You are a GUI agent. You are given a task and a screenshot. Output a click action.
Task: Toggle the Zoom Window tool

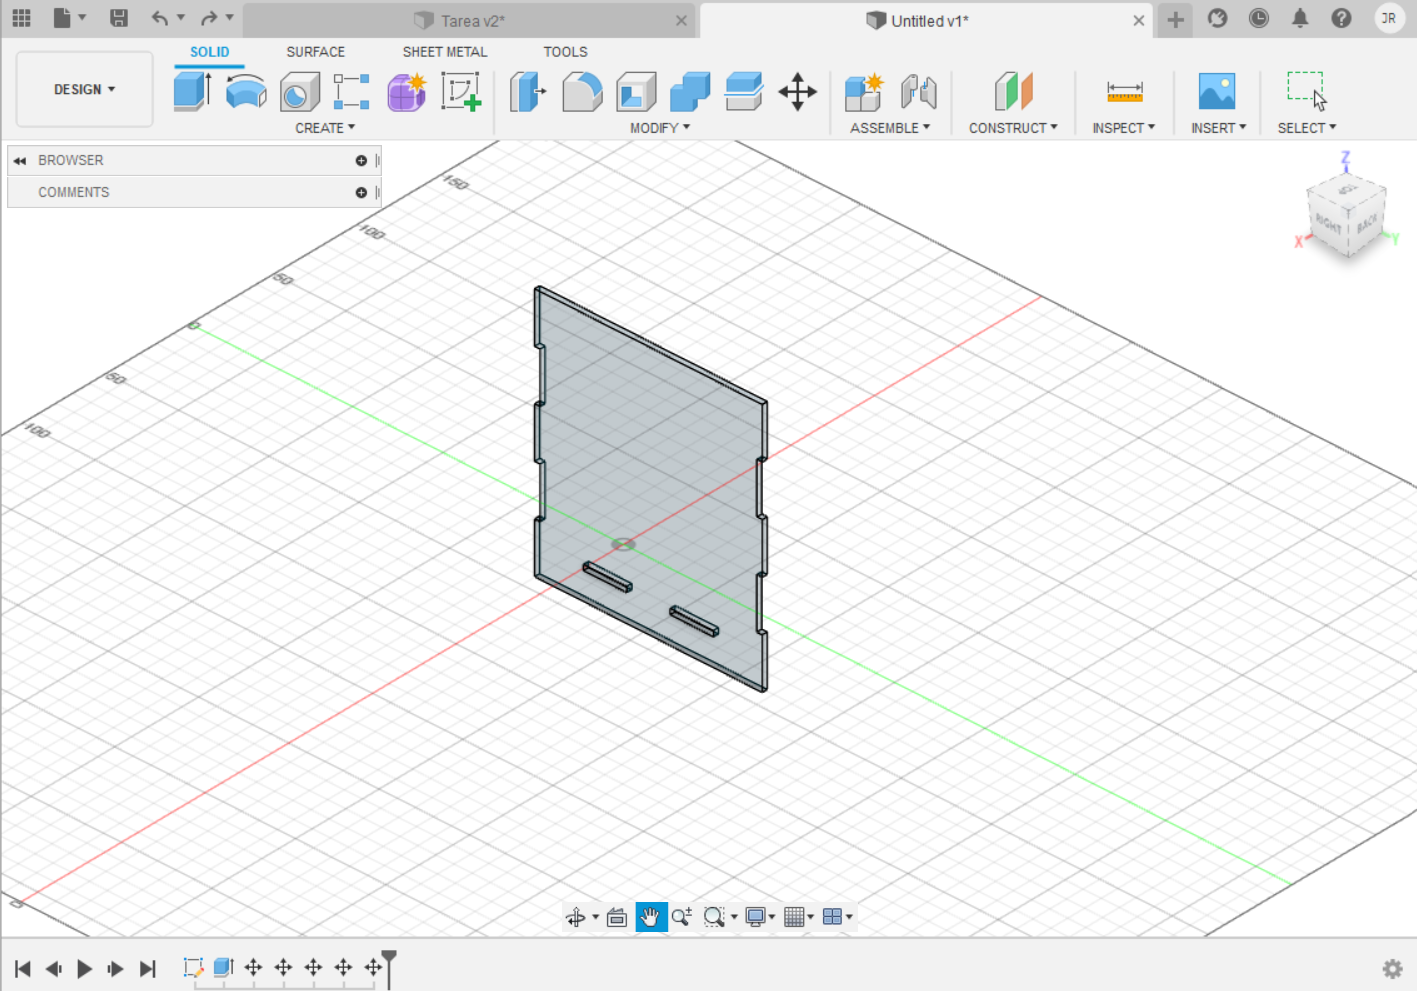[714, 917]
